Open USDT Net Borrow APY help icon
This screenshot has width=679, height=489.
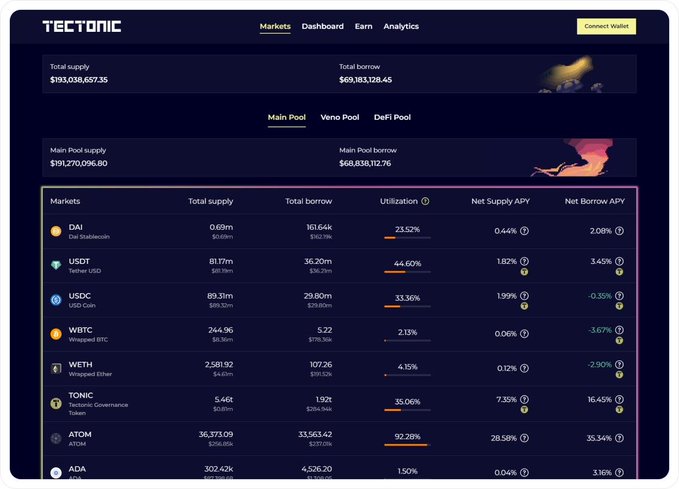pyautogui.click(x=620, y=261)
